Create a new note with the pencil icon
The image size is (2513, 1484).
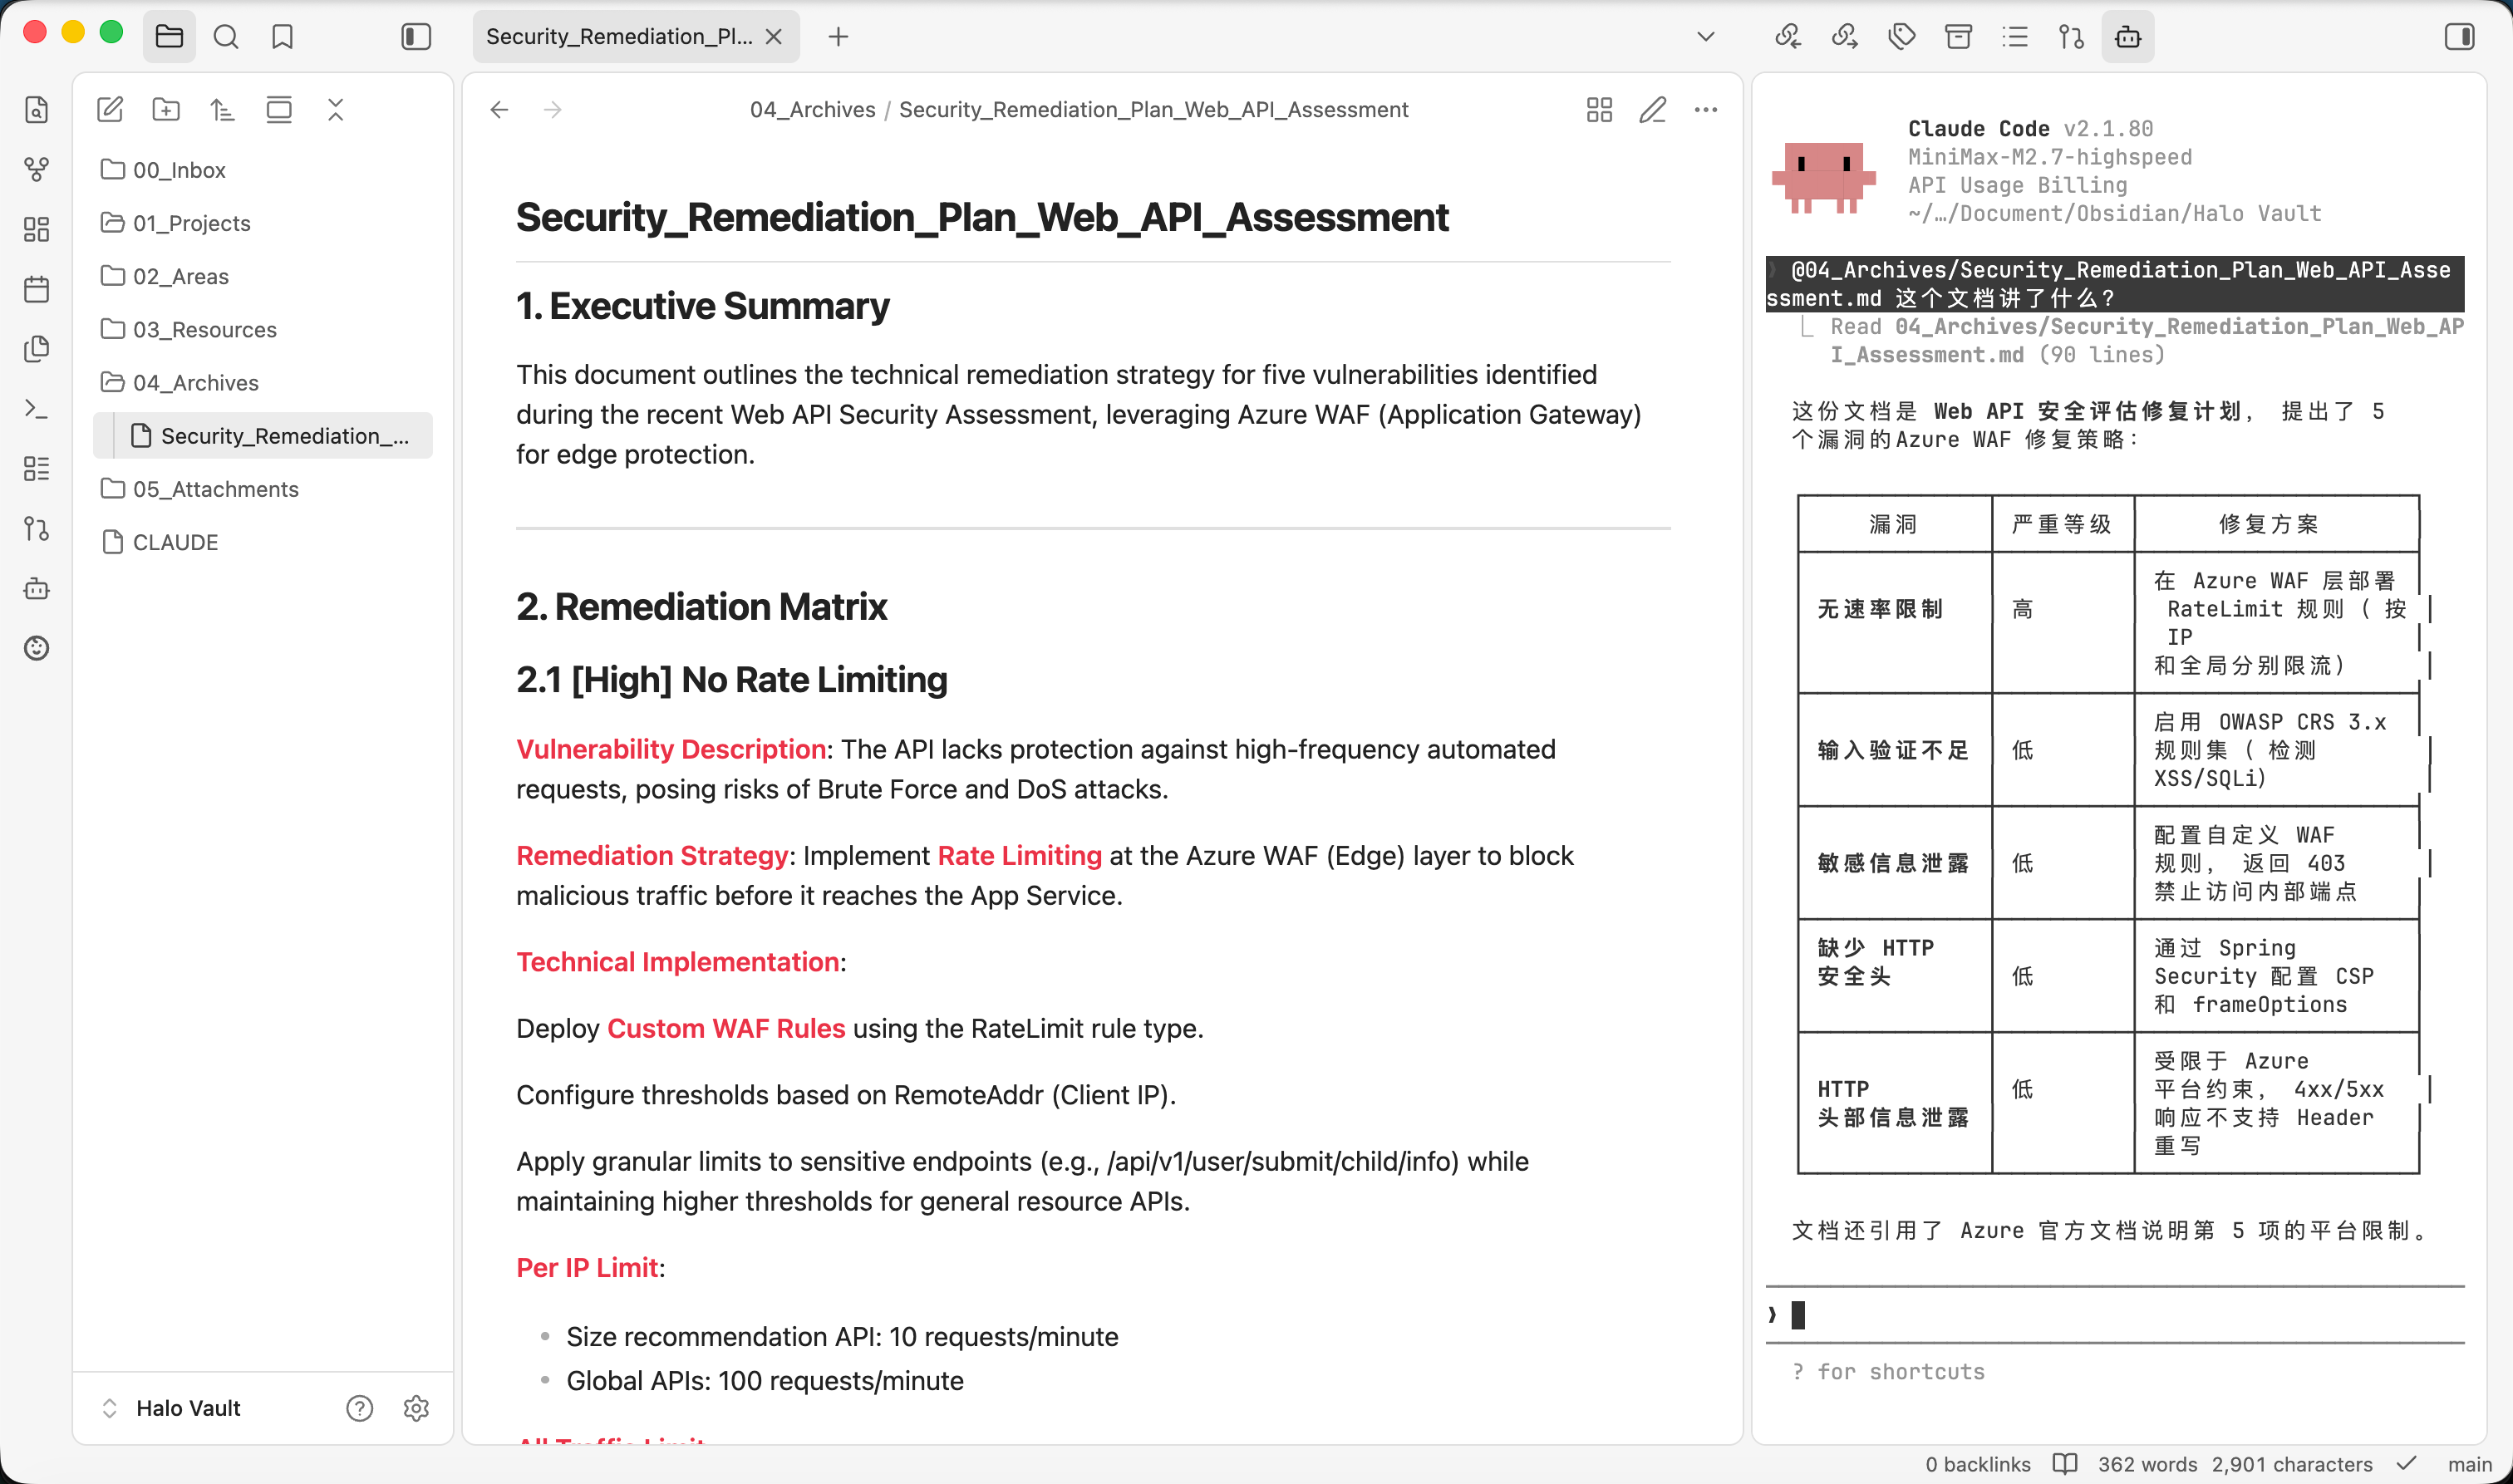110,110
